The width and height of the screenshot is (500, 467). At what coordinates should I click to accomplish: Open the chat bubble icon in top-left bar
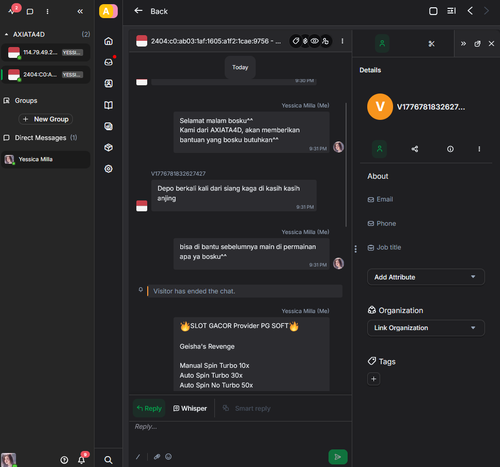[30, 12]
